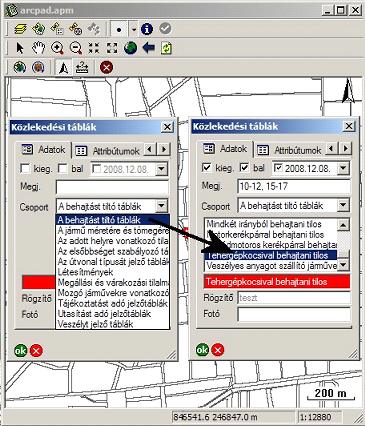The width and height of the screenshot is (365, 426).
Task: Select the zoom in magnifier
Action: pyautogui.click(x=57, y=48)
